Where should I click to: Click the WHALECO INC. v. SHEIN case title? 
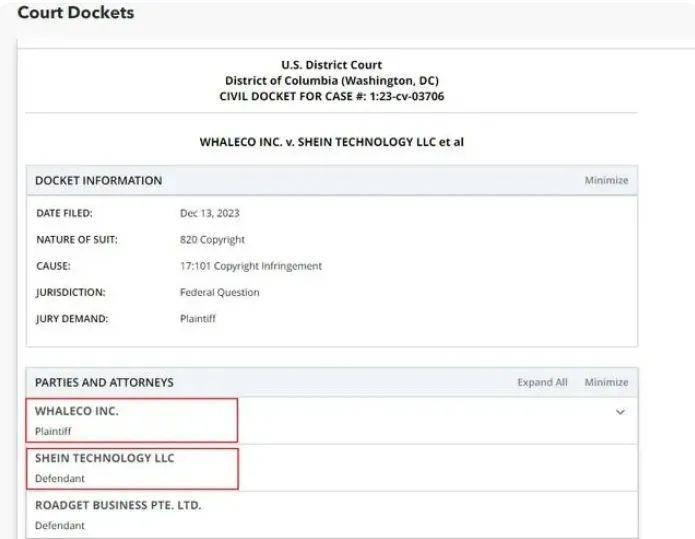332,142
